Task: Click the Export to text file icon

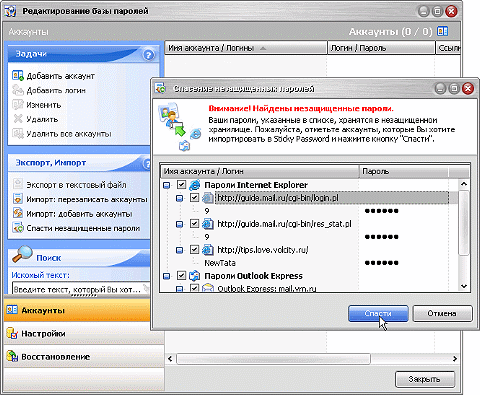Action: pos(18,184)
